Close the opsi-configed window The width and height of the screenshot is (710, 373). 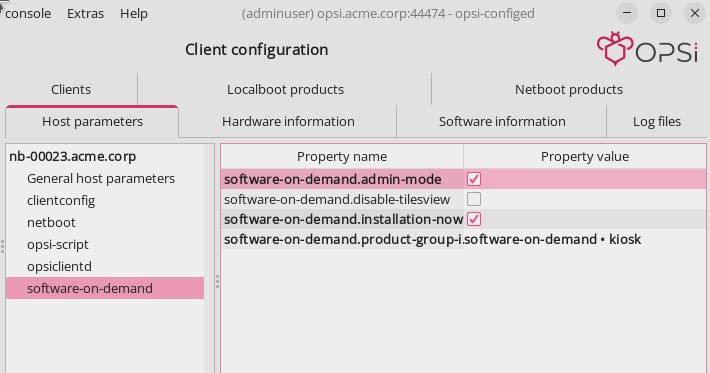(x=695, y=13)
